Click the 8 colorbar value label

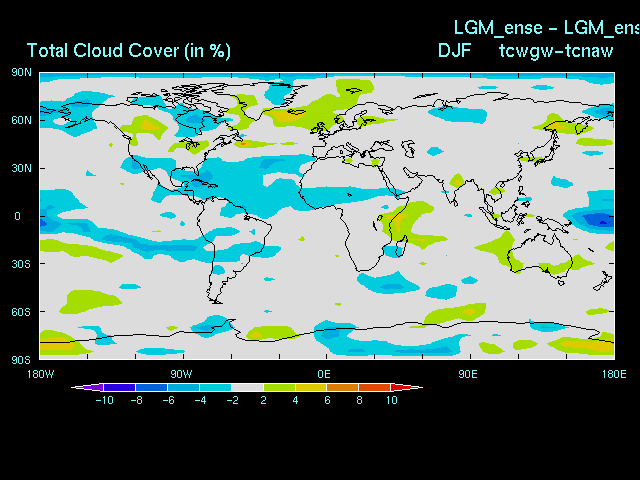point(359,400)
